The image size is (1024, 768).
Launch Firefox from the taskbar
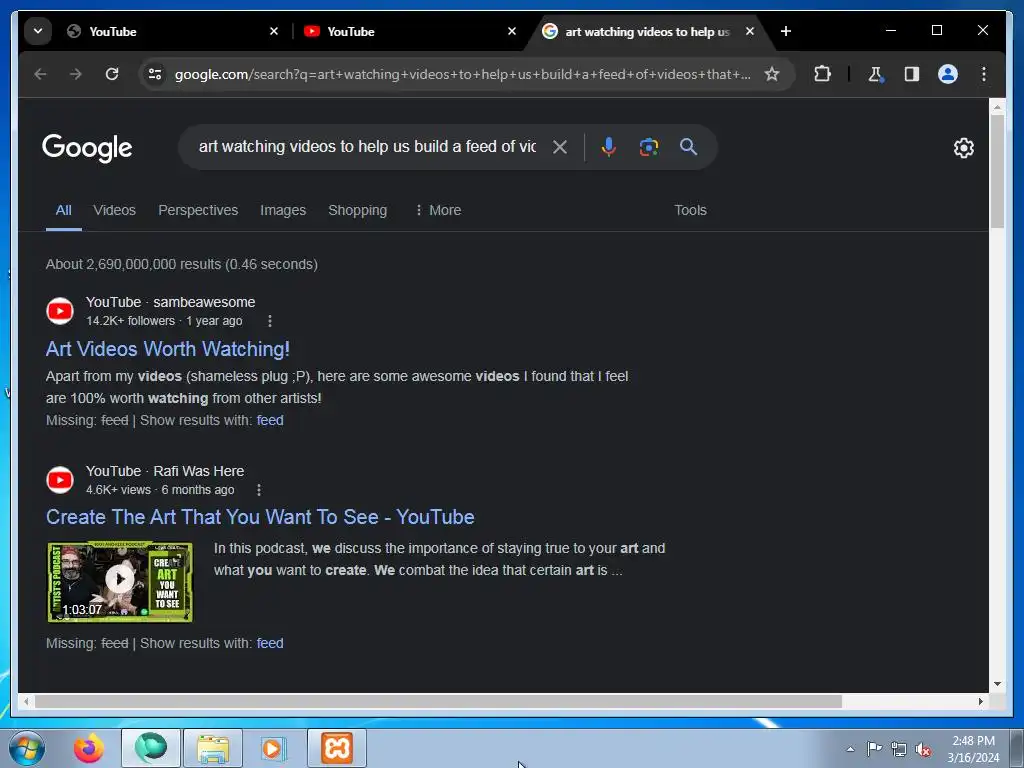89,748
